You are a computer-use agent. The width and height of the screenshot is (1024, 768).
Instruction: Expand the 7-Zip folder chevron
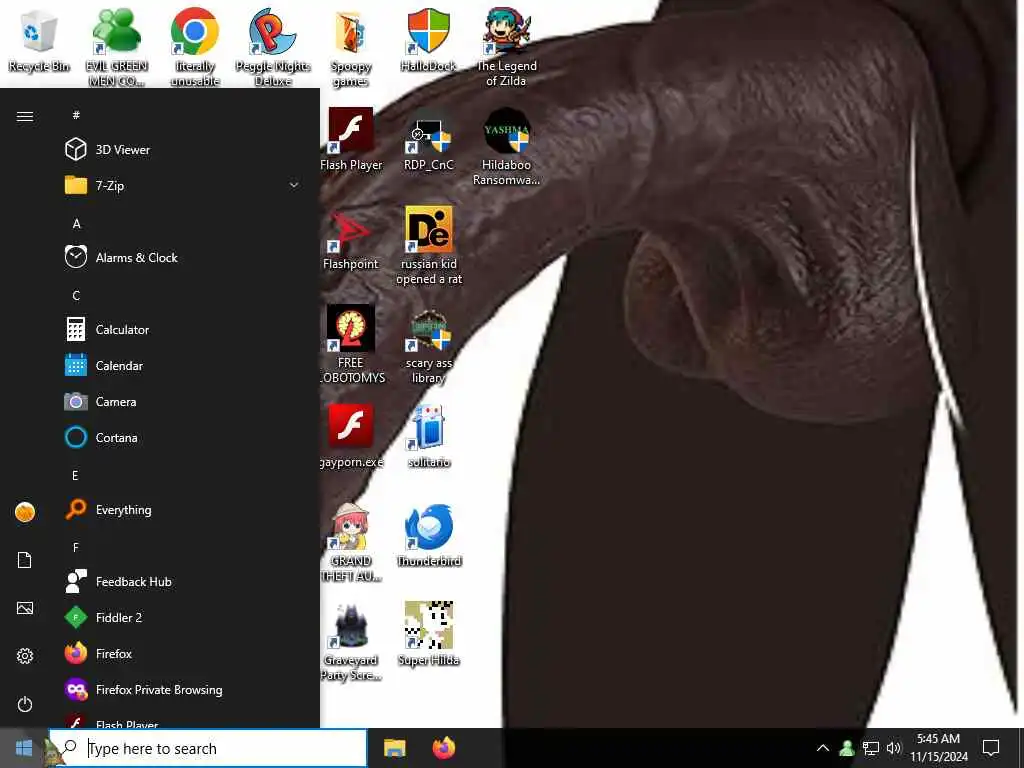coord(294,185)
